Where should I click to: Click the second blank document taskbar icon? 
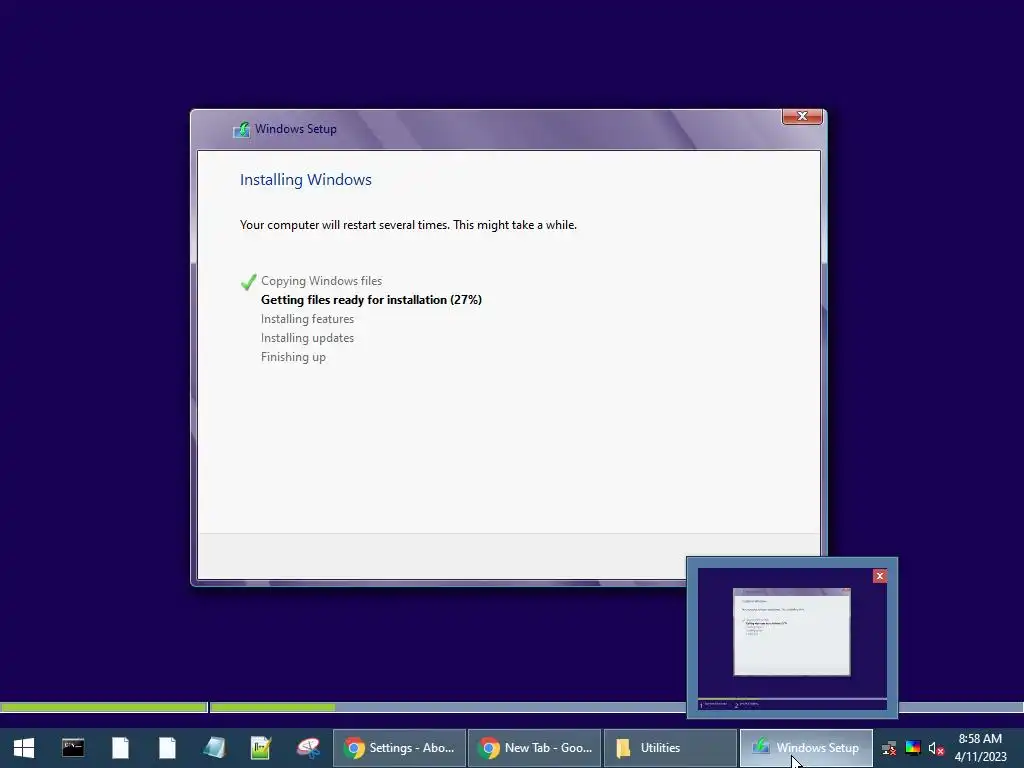[167, 748]
